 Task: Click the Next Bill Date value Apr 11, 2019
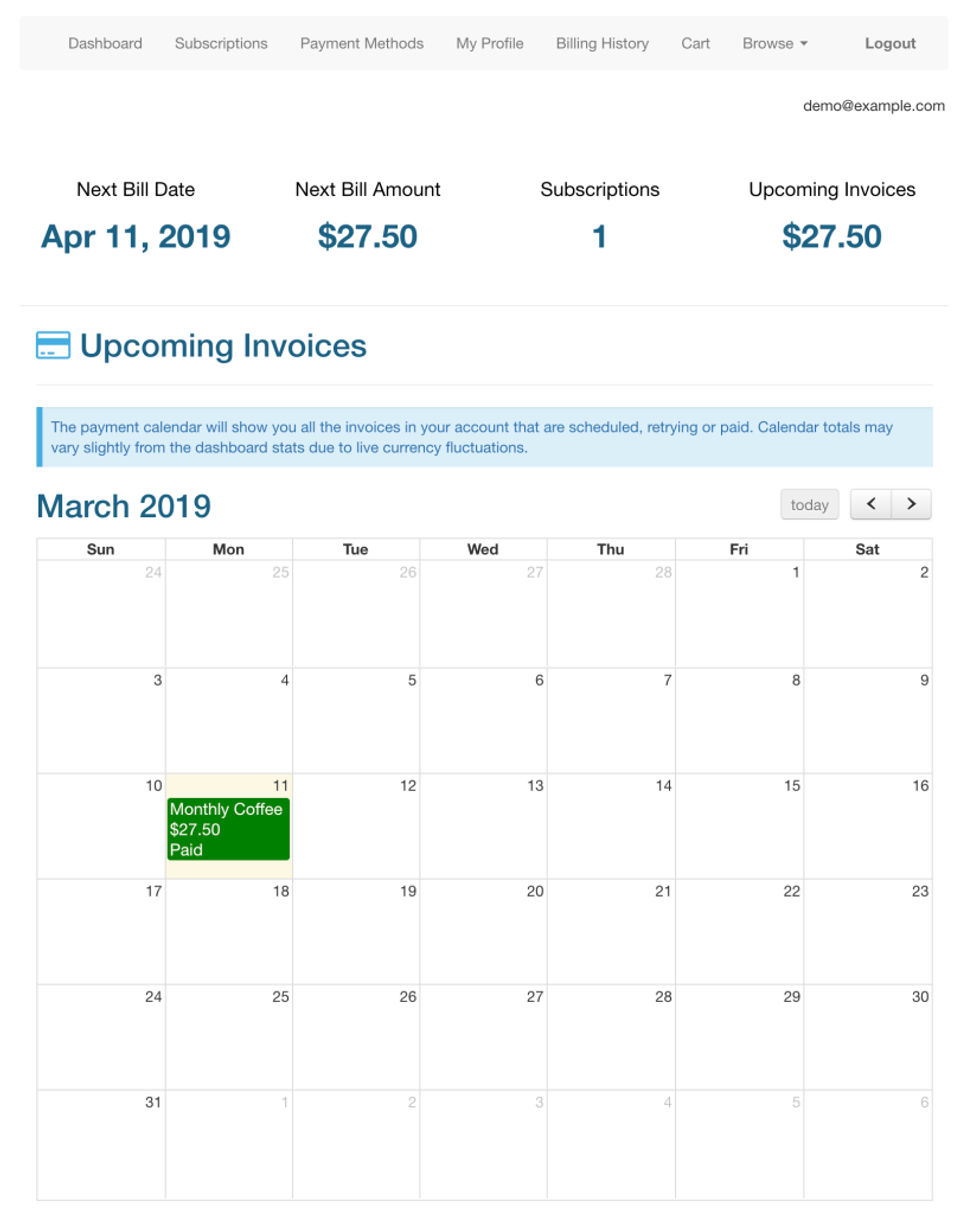pos(136,237)
